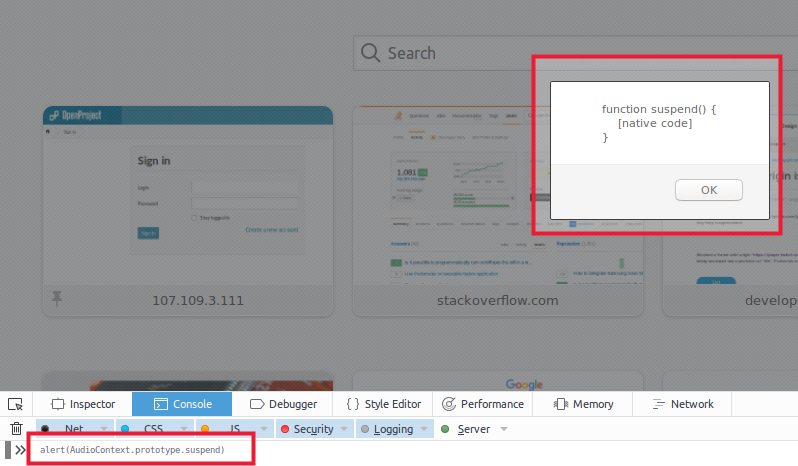Expand the Server filter dropdown arrow
The image size is (798, 466).
(504, 429)
